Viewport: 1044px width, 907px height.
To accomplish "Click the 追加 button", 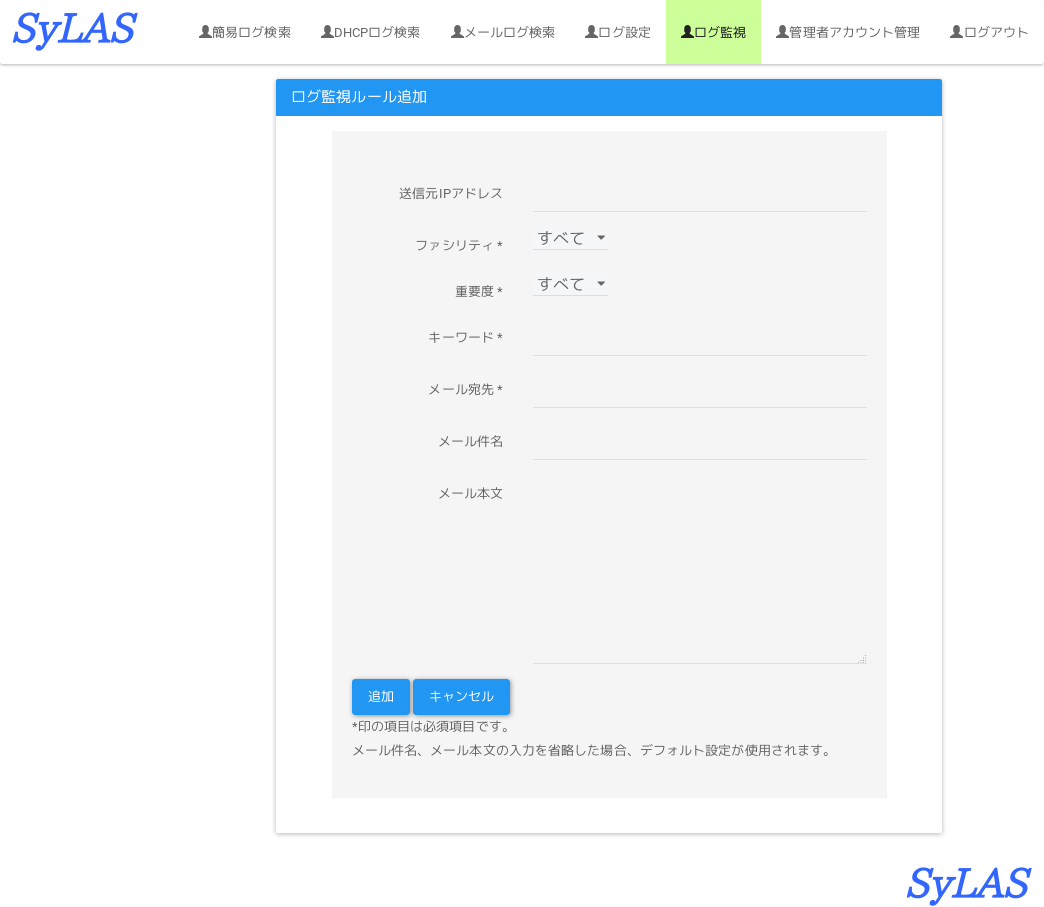I will point(381,697).
